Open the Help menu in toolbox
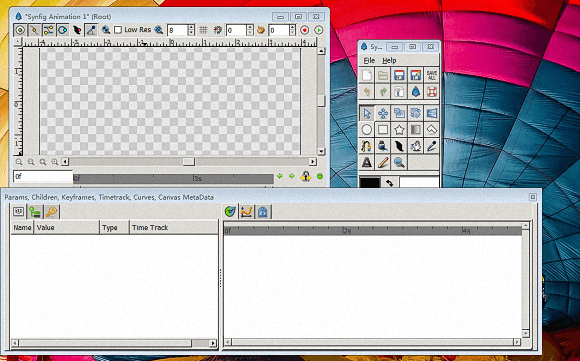Viewport: 580px width, 361px height. 389,60
